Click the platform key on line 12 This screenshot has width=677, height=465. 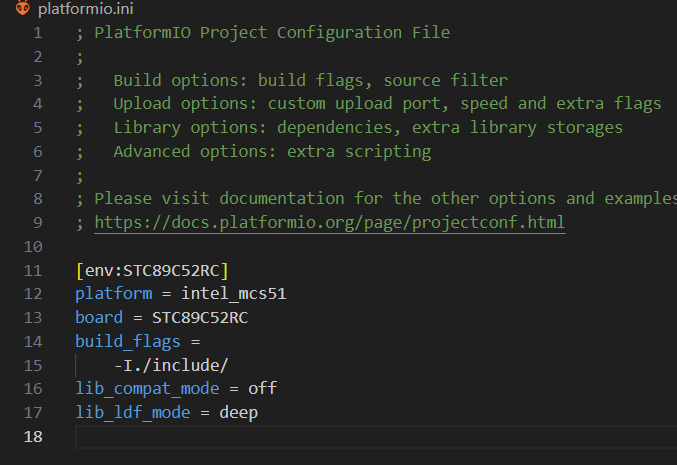[114, 294]
